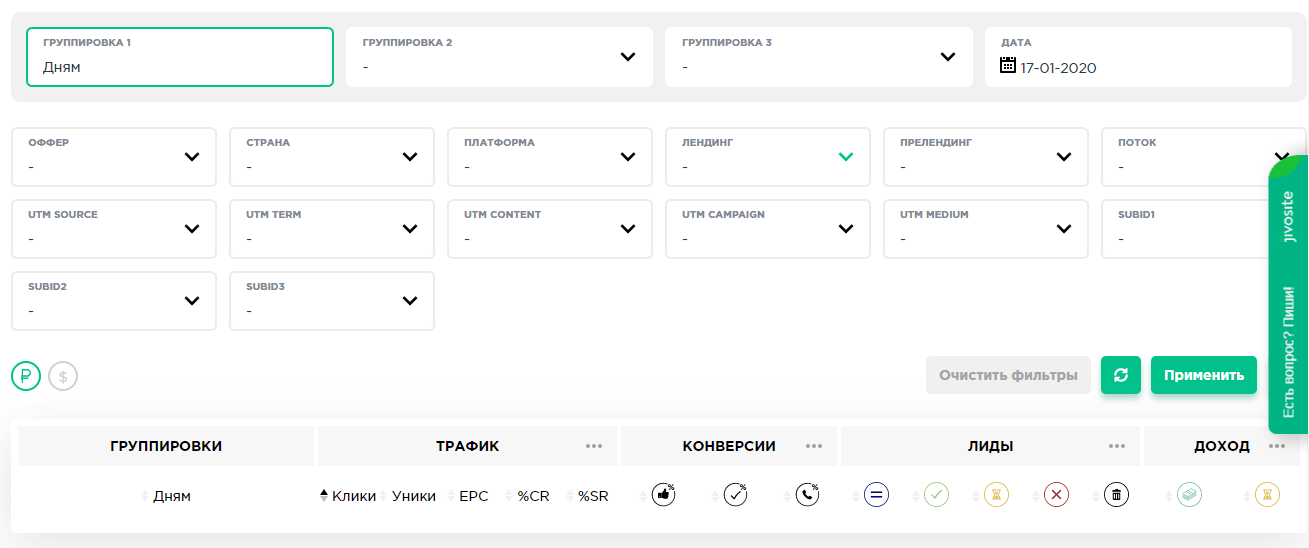Click the blue equals total leads icon
Screen dimensions: 1309x548
pyautogui.click(x=876, y=495)
